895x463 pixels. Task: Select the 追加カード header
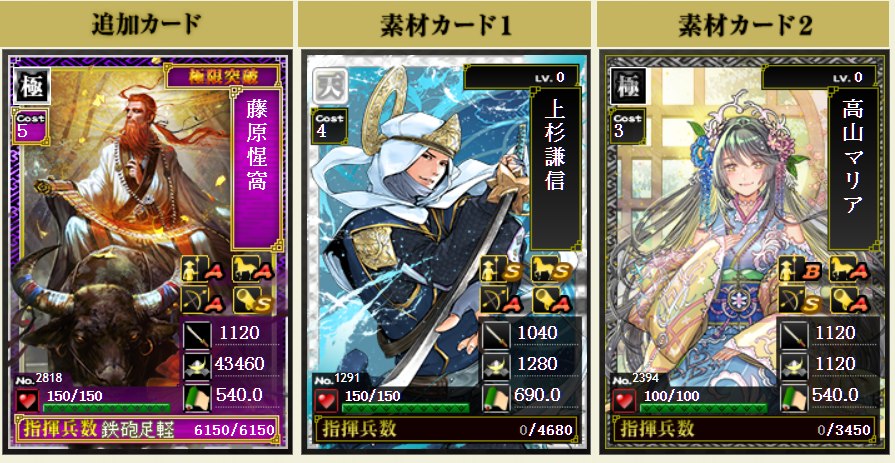coord(147,25)
